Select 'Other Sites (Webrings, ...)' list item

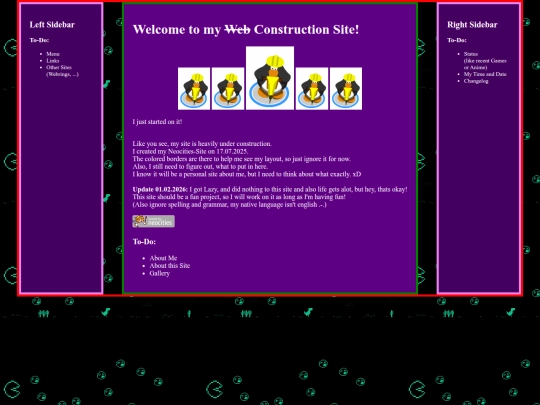pos(62,71)
